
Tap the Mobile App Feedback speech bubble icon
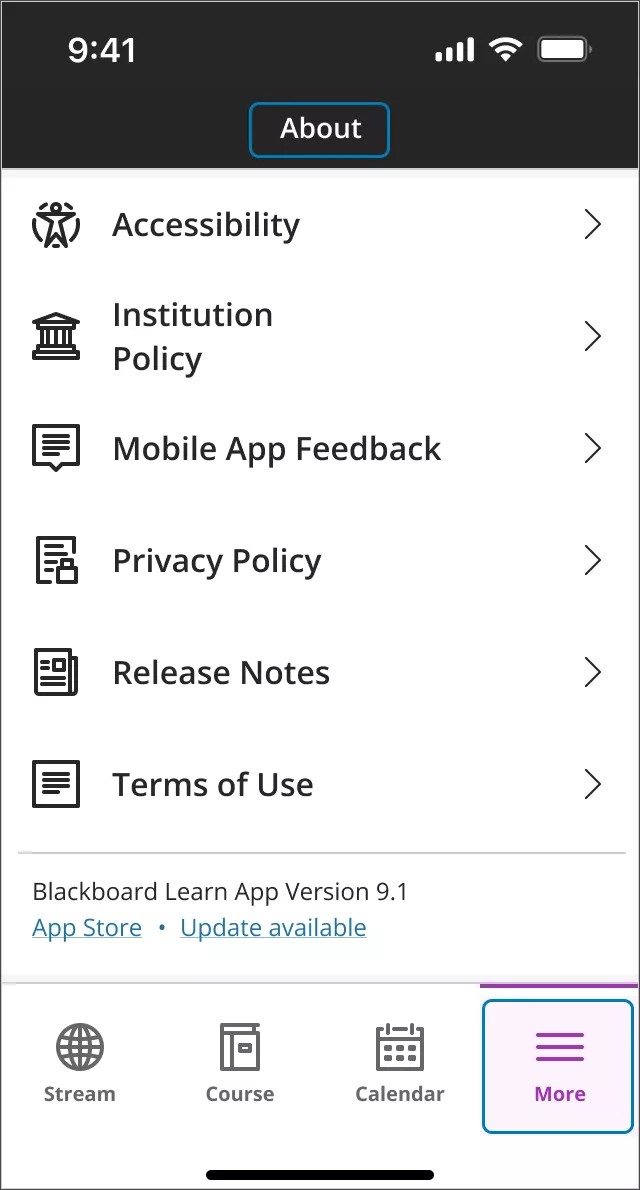[56, 448]
